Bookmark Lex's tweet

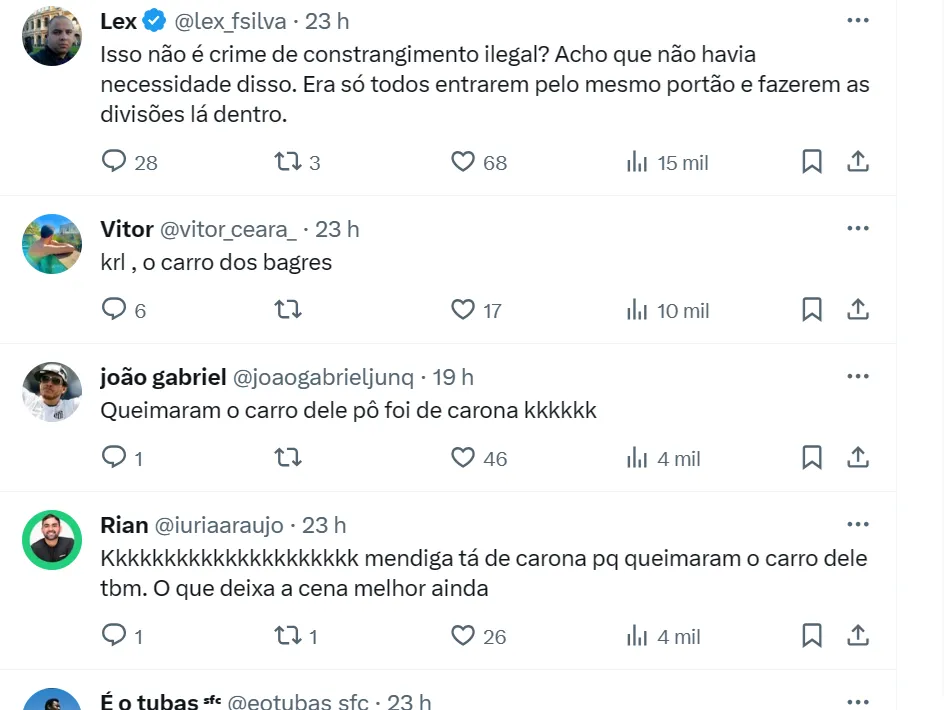tap(812, 161)
